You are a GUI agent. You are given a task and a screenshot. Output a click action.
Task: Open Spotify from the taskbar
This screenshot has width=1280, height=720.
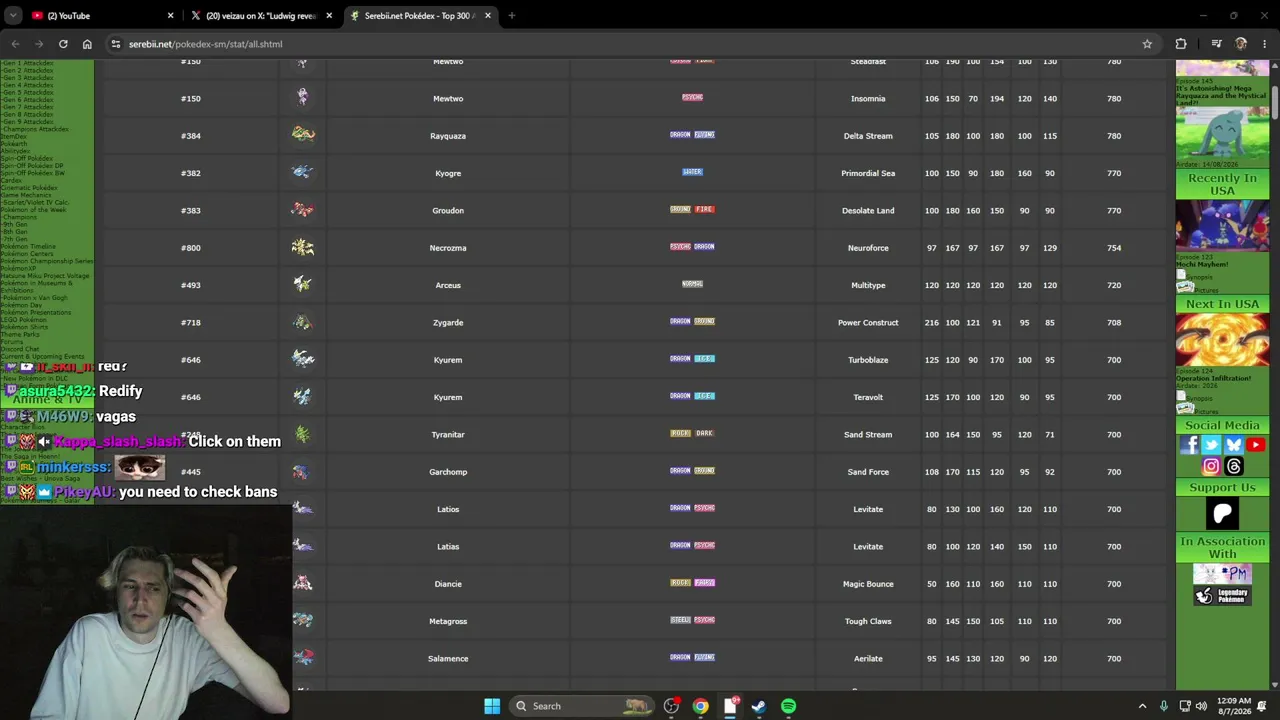pyautogui.click(x=788, y=706)
